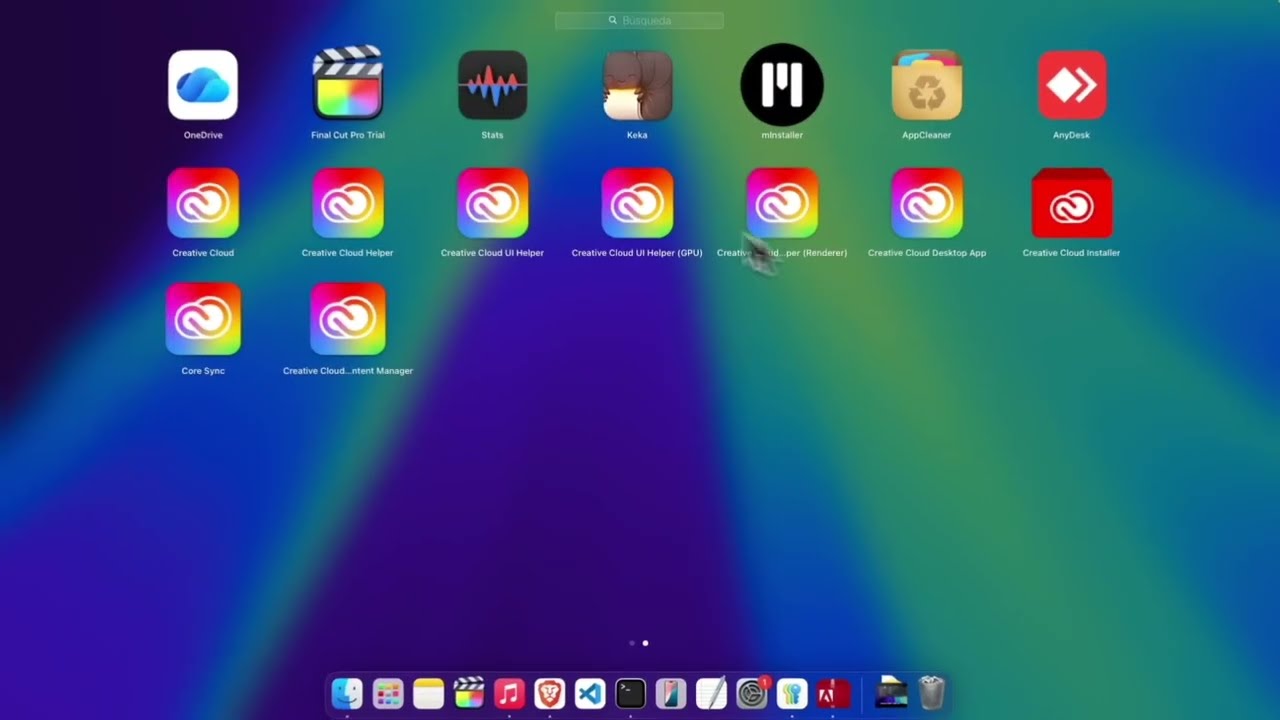This screenshot has height=720, width=1280.
Task: Launch AppCleaner
Action: 927,85
